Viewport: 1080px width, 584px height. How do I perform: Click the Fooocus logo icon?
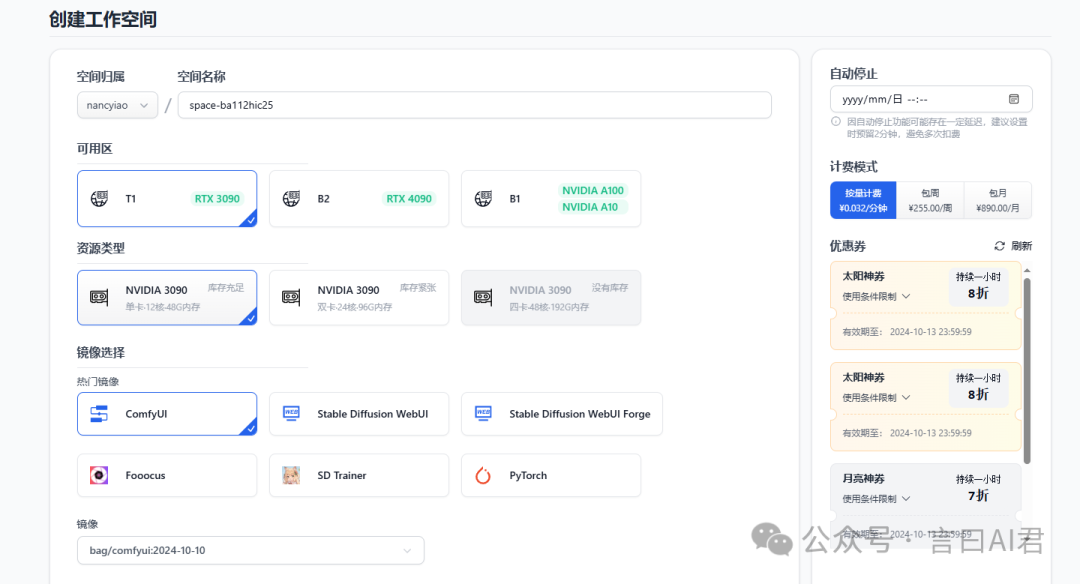[x=99, y=475]
